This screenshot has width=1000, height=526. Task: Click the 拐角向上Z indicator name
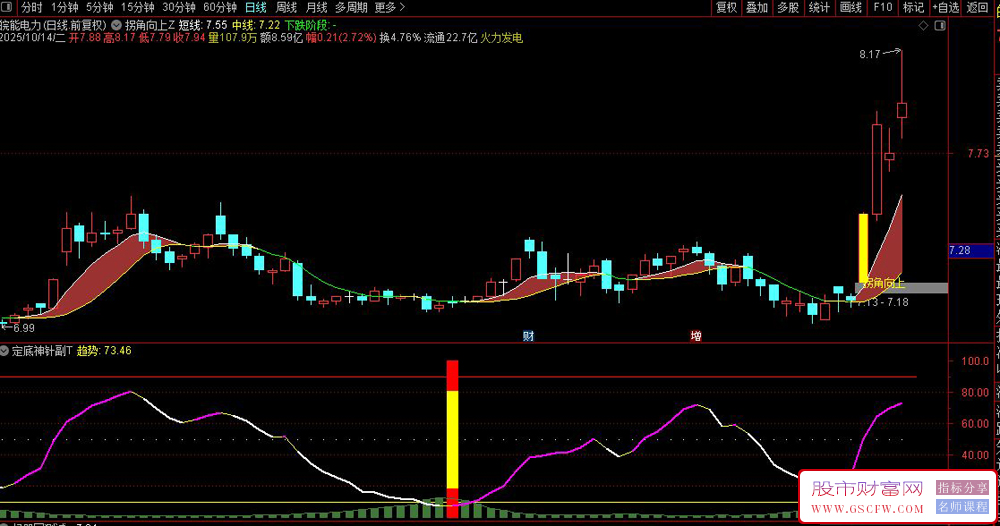150,26
